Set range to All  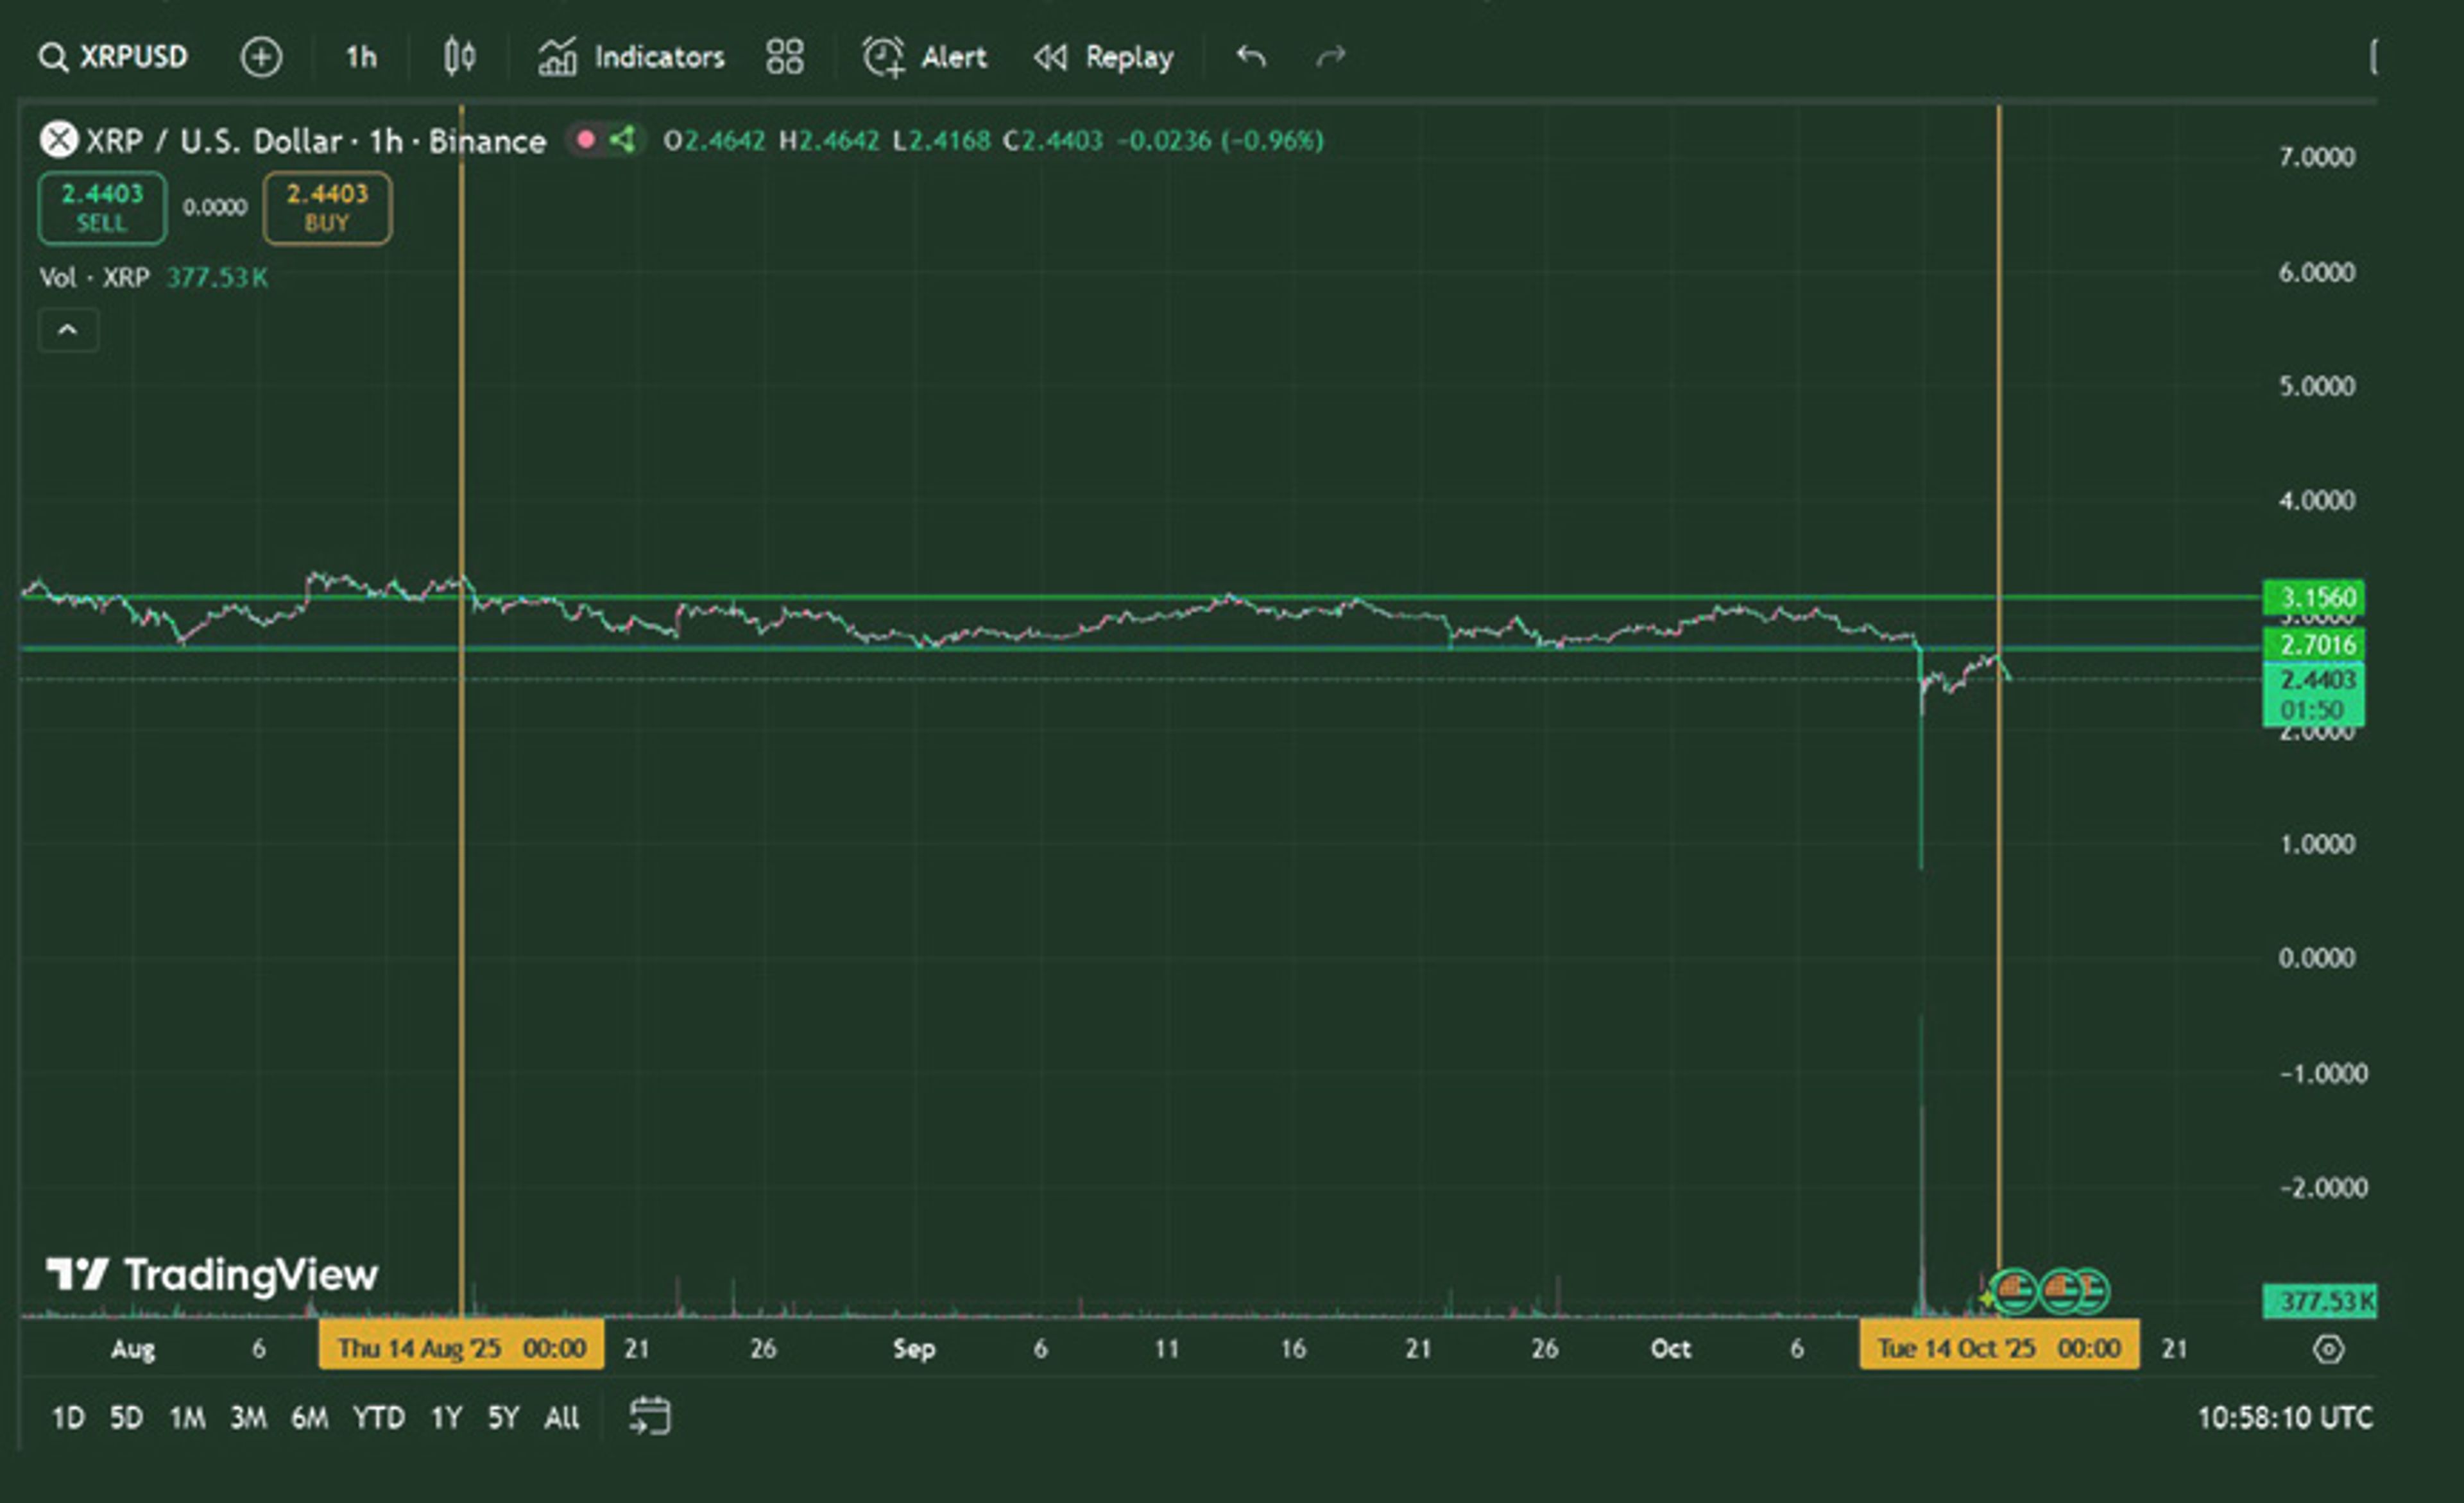(561, 1417)
